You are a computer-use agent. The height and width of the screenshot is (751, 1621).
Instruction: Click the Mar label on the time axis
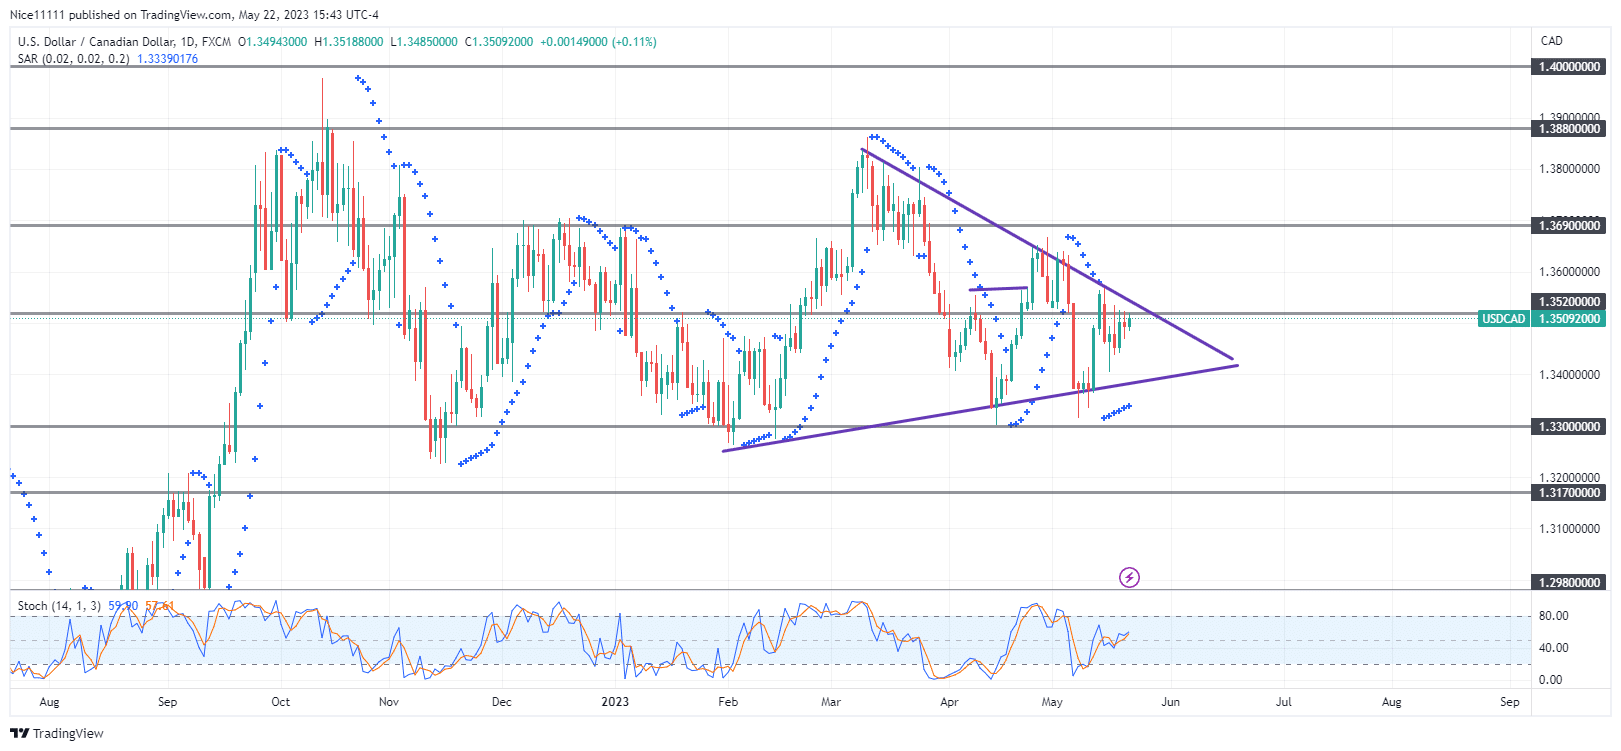(831, 702)
